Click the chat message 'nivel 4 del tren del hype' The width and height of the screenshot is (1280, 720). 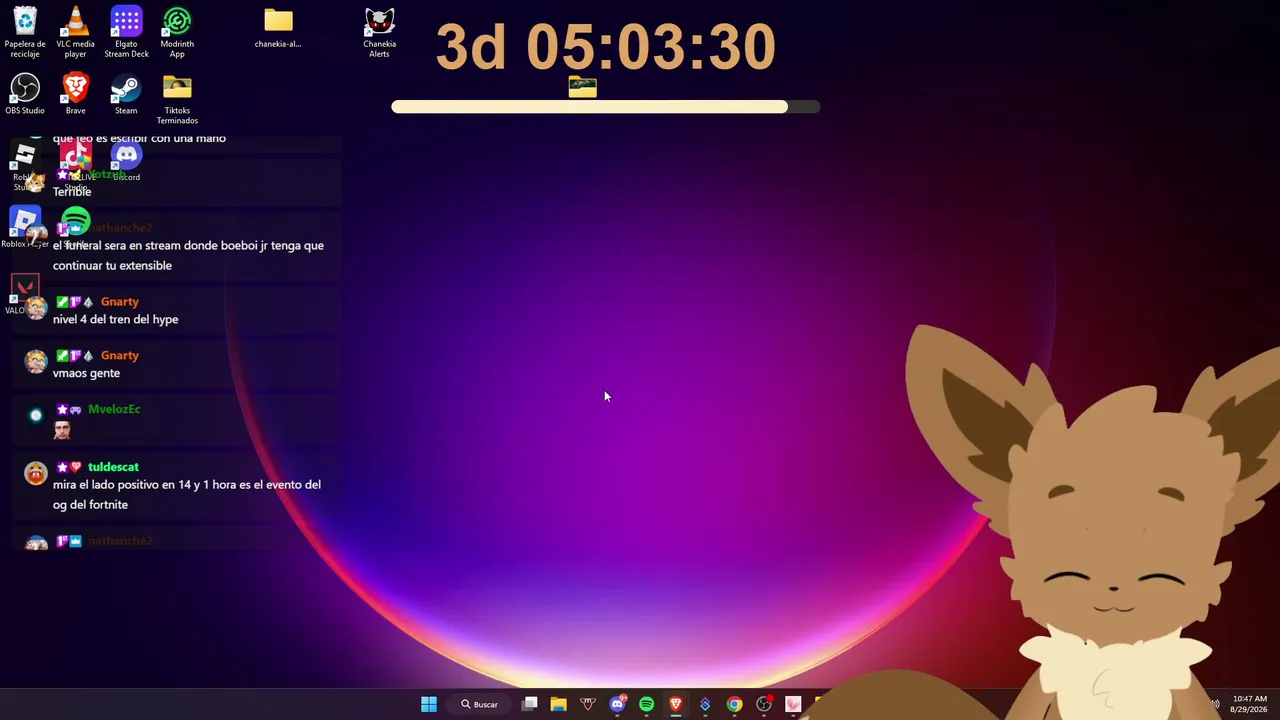pyautogui.click(x=116, y=319)
